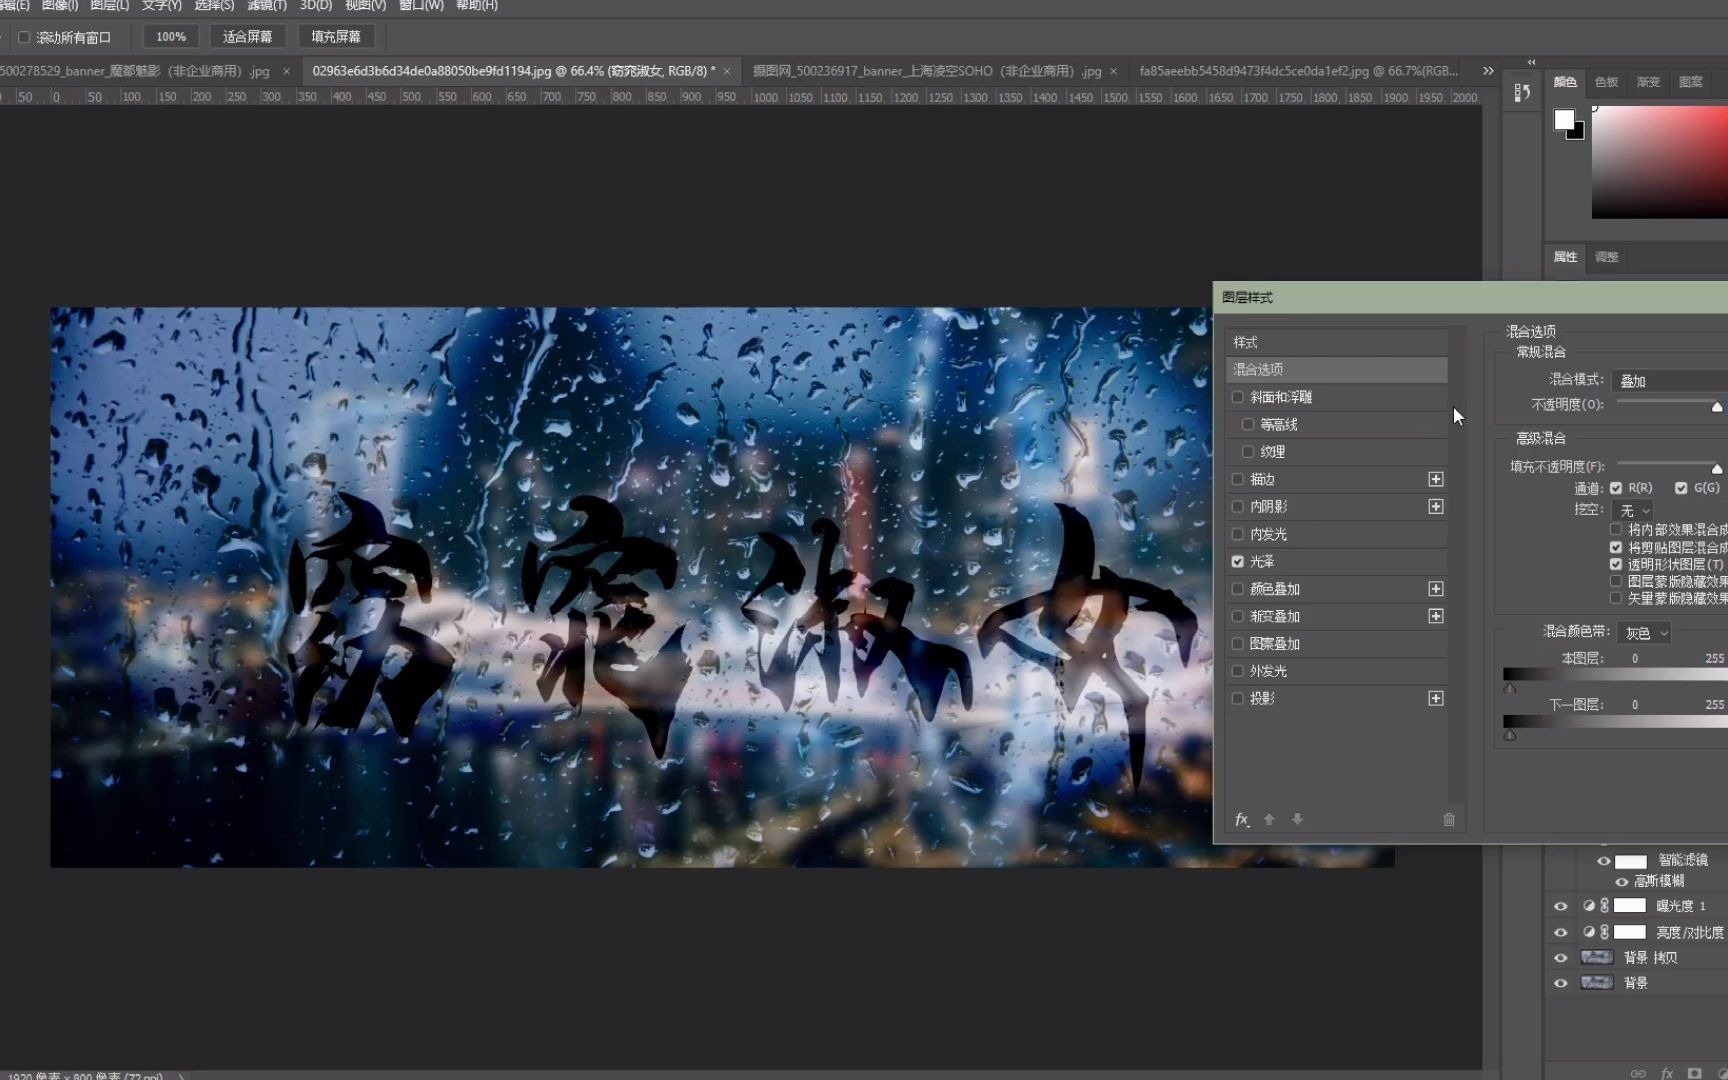Switch to the 调整 panel tab

tap(1607, 257)
